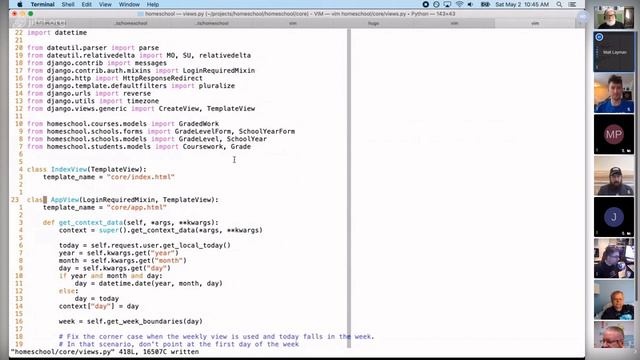
Task: Open the Window menu
Action: point(129,4)
